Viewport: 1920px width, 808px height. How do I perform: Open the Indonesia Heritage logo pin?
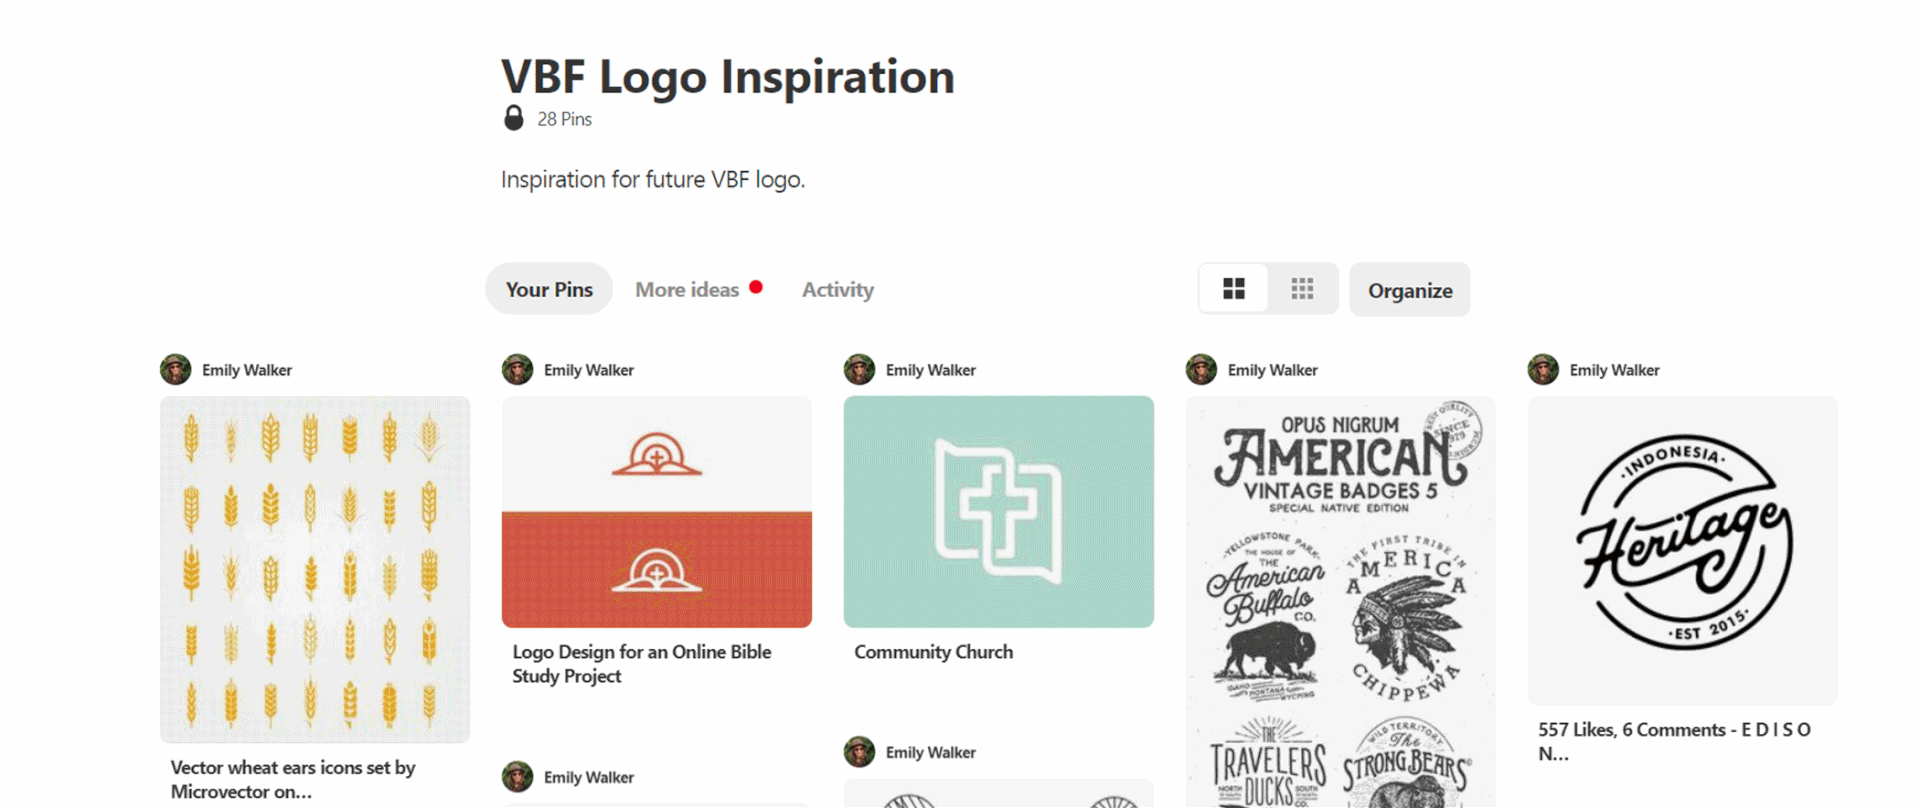[x=1683, y=550]
